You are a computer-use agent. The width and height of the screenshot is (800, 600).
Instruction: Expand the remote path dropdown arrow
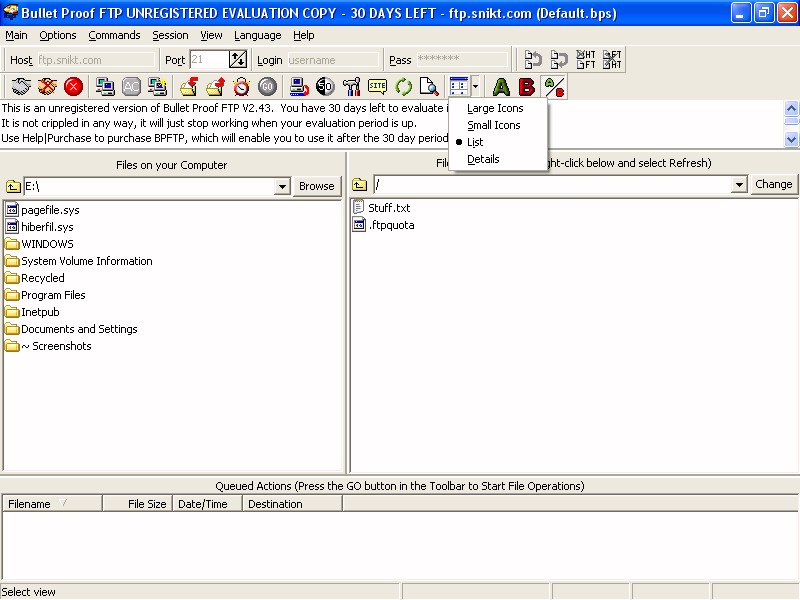click(x=739, y=184)
